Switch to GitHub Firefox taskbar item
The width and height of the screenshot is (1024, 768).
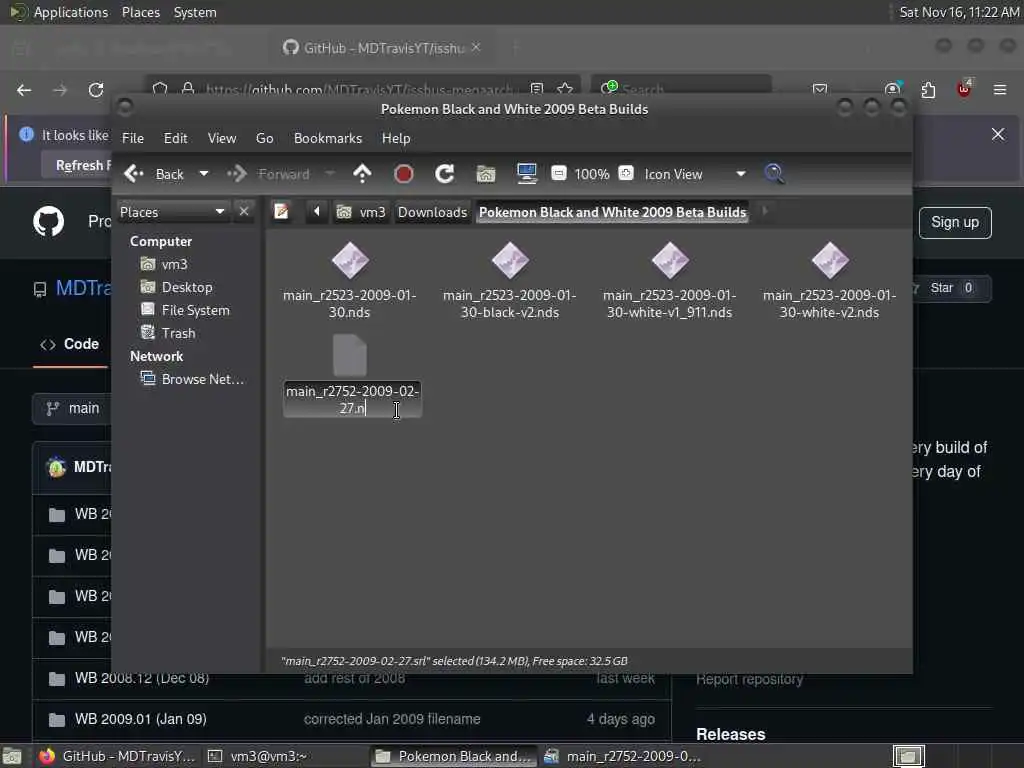(117, 756)
